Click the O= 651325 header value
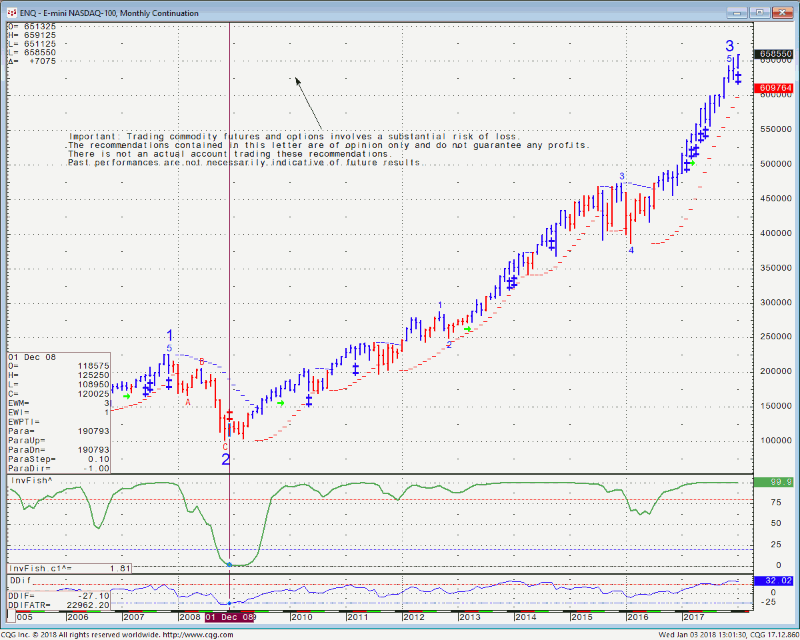 32,27
